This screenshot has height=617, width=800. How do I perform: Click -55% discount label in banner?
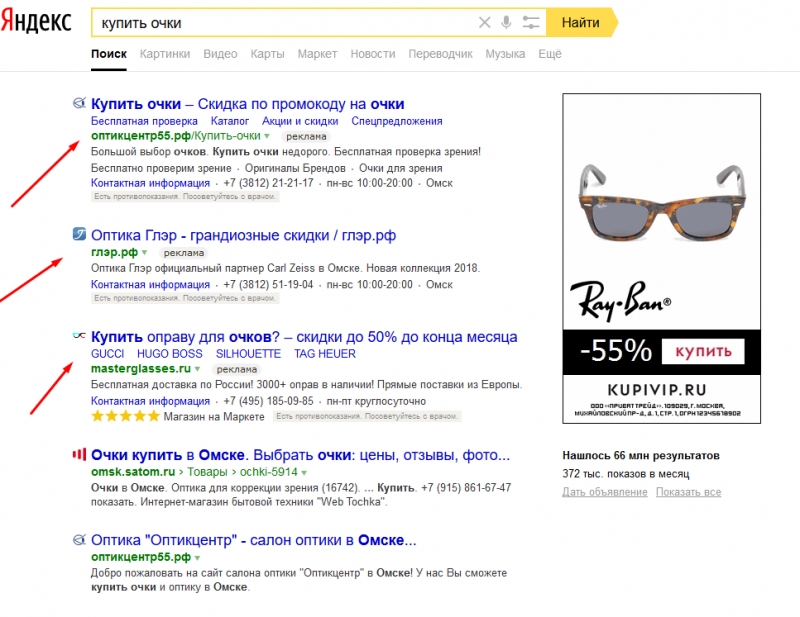point(616,351)
